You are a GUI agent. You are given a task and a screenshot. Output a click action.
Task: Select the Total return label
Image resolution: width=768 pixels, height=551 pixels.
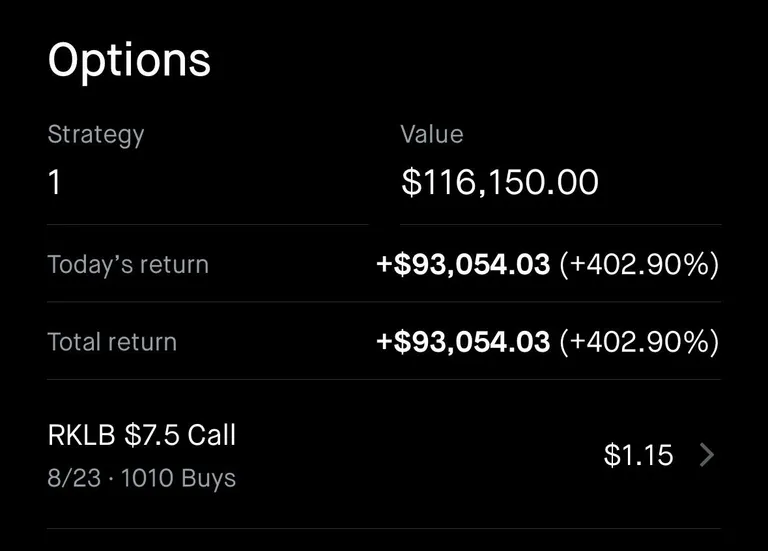point(112,342)
